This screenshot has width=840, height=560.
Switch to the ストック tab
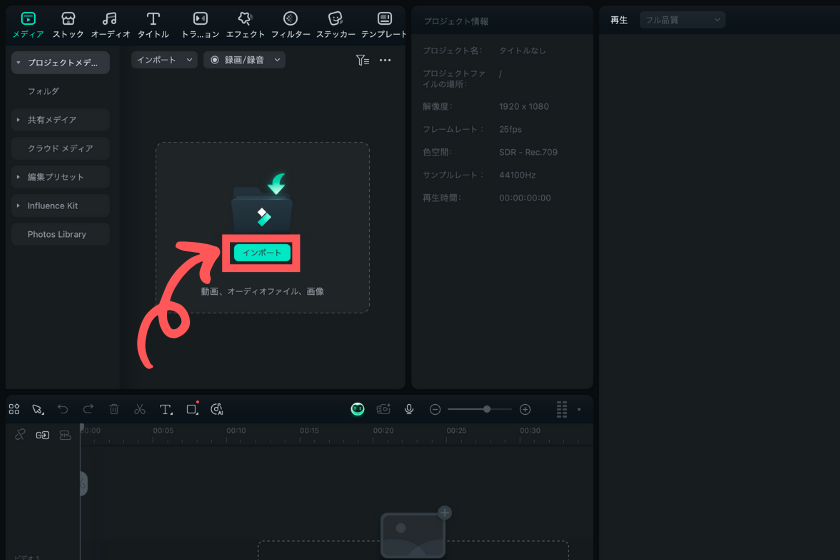[x=68, y=25]
